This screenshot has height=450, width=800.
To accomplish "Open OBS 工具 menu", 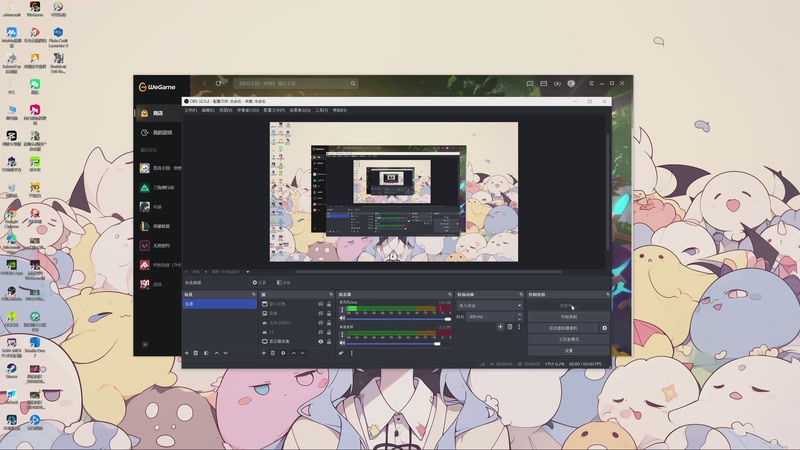I will point(321,110).
